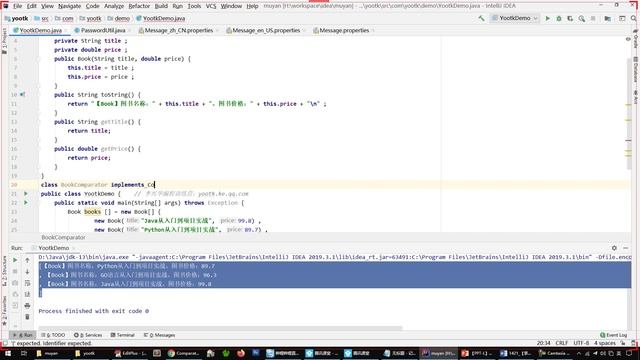The height and width of the screenshot is (360, 640).
Task: Open the Terminal tool window
Action: point(122,335)
